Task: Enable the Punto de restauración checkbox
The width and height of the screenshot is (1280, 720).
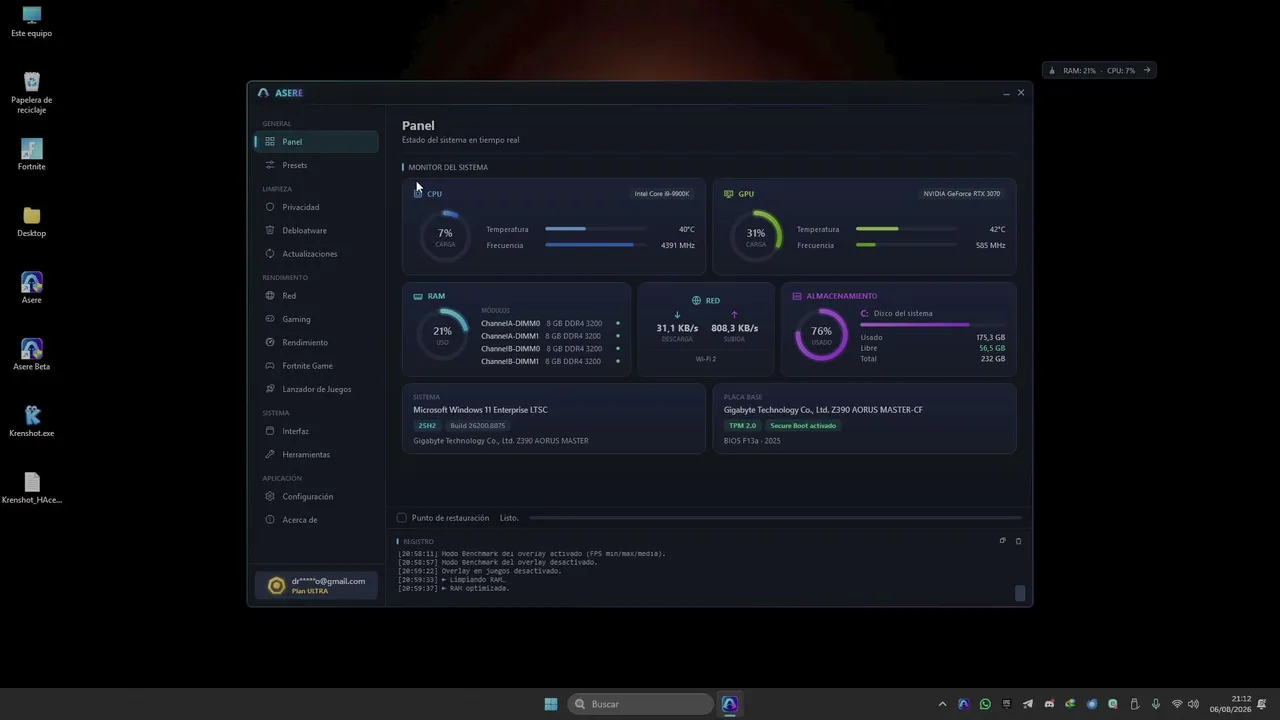Action: point(402,518)
